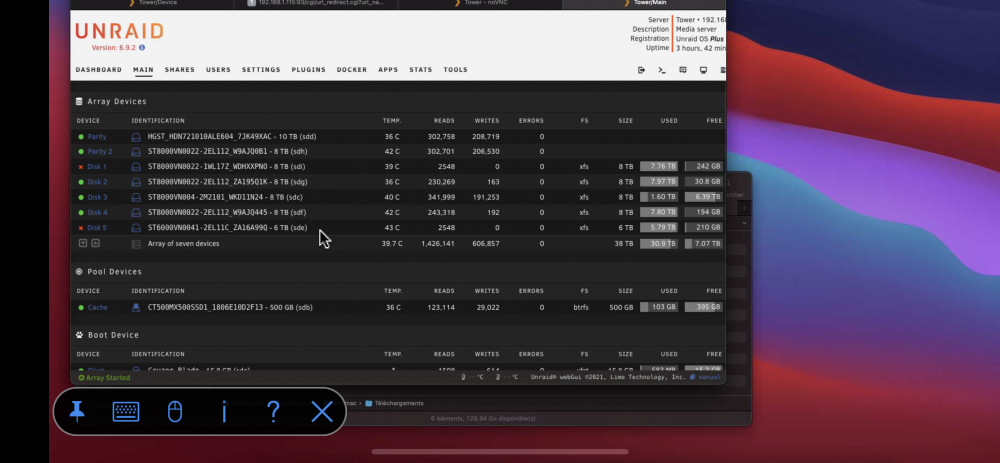Click 'Array of seven devices' text

(x=184, y=244)
